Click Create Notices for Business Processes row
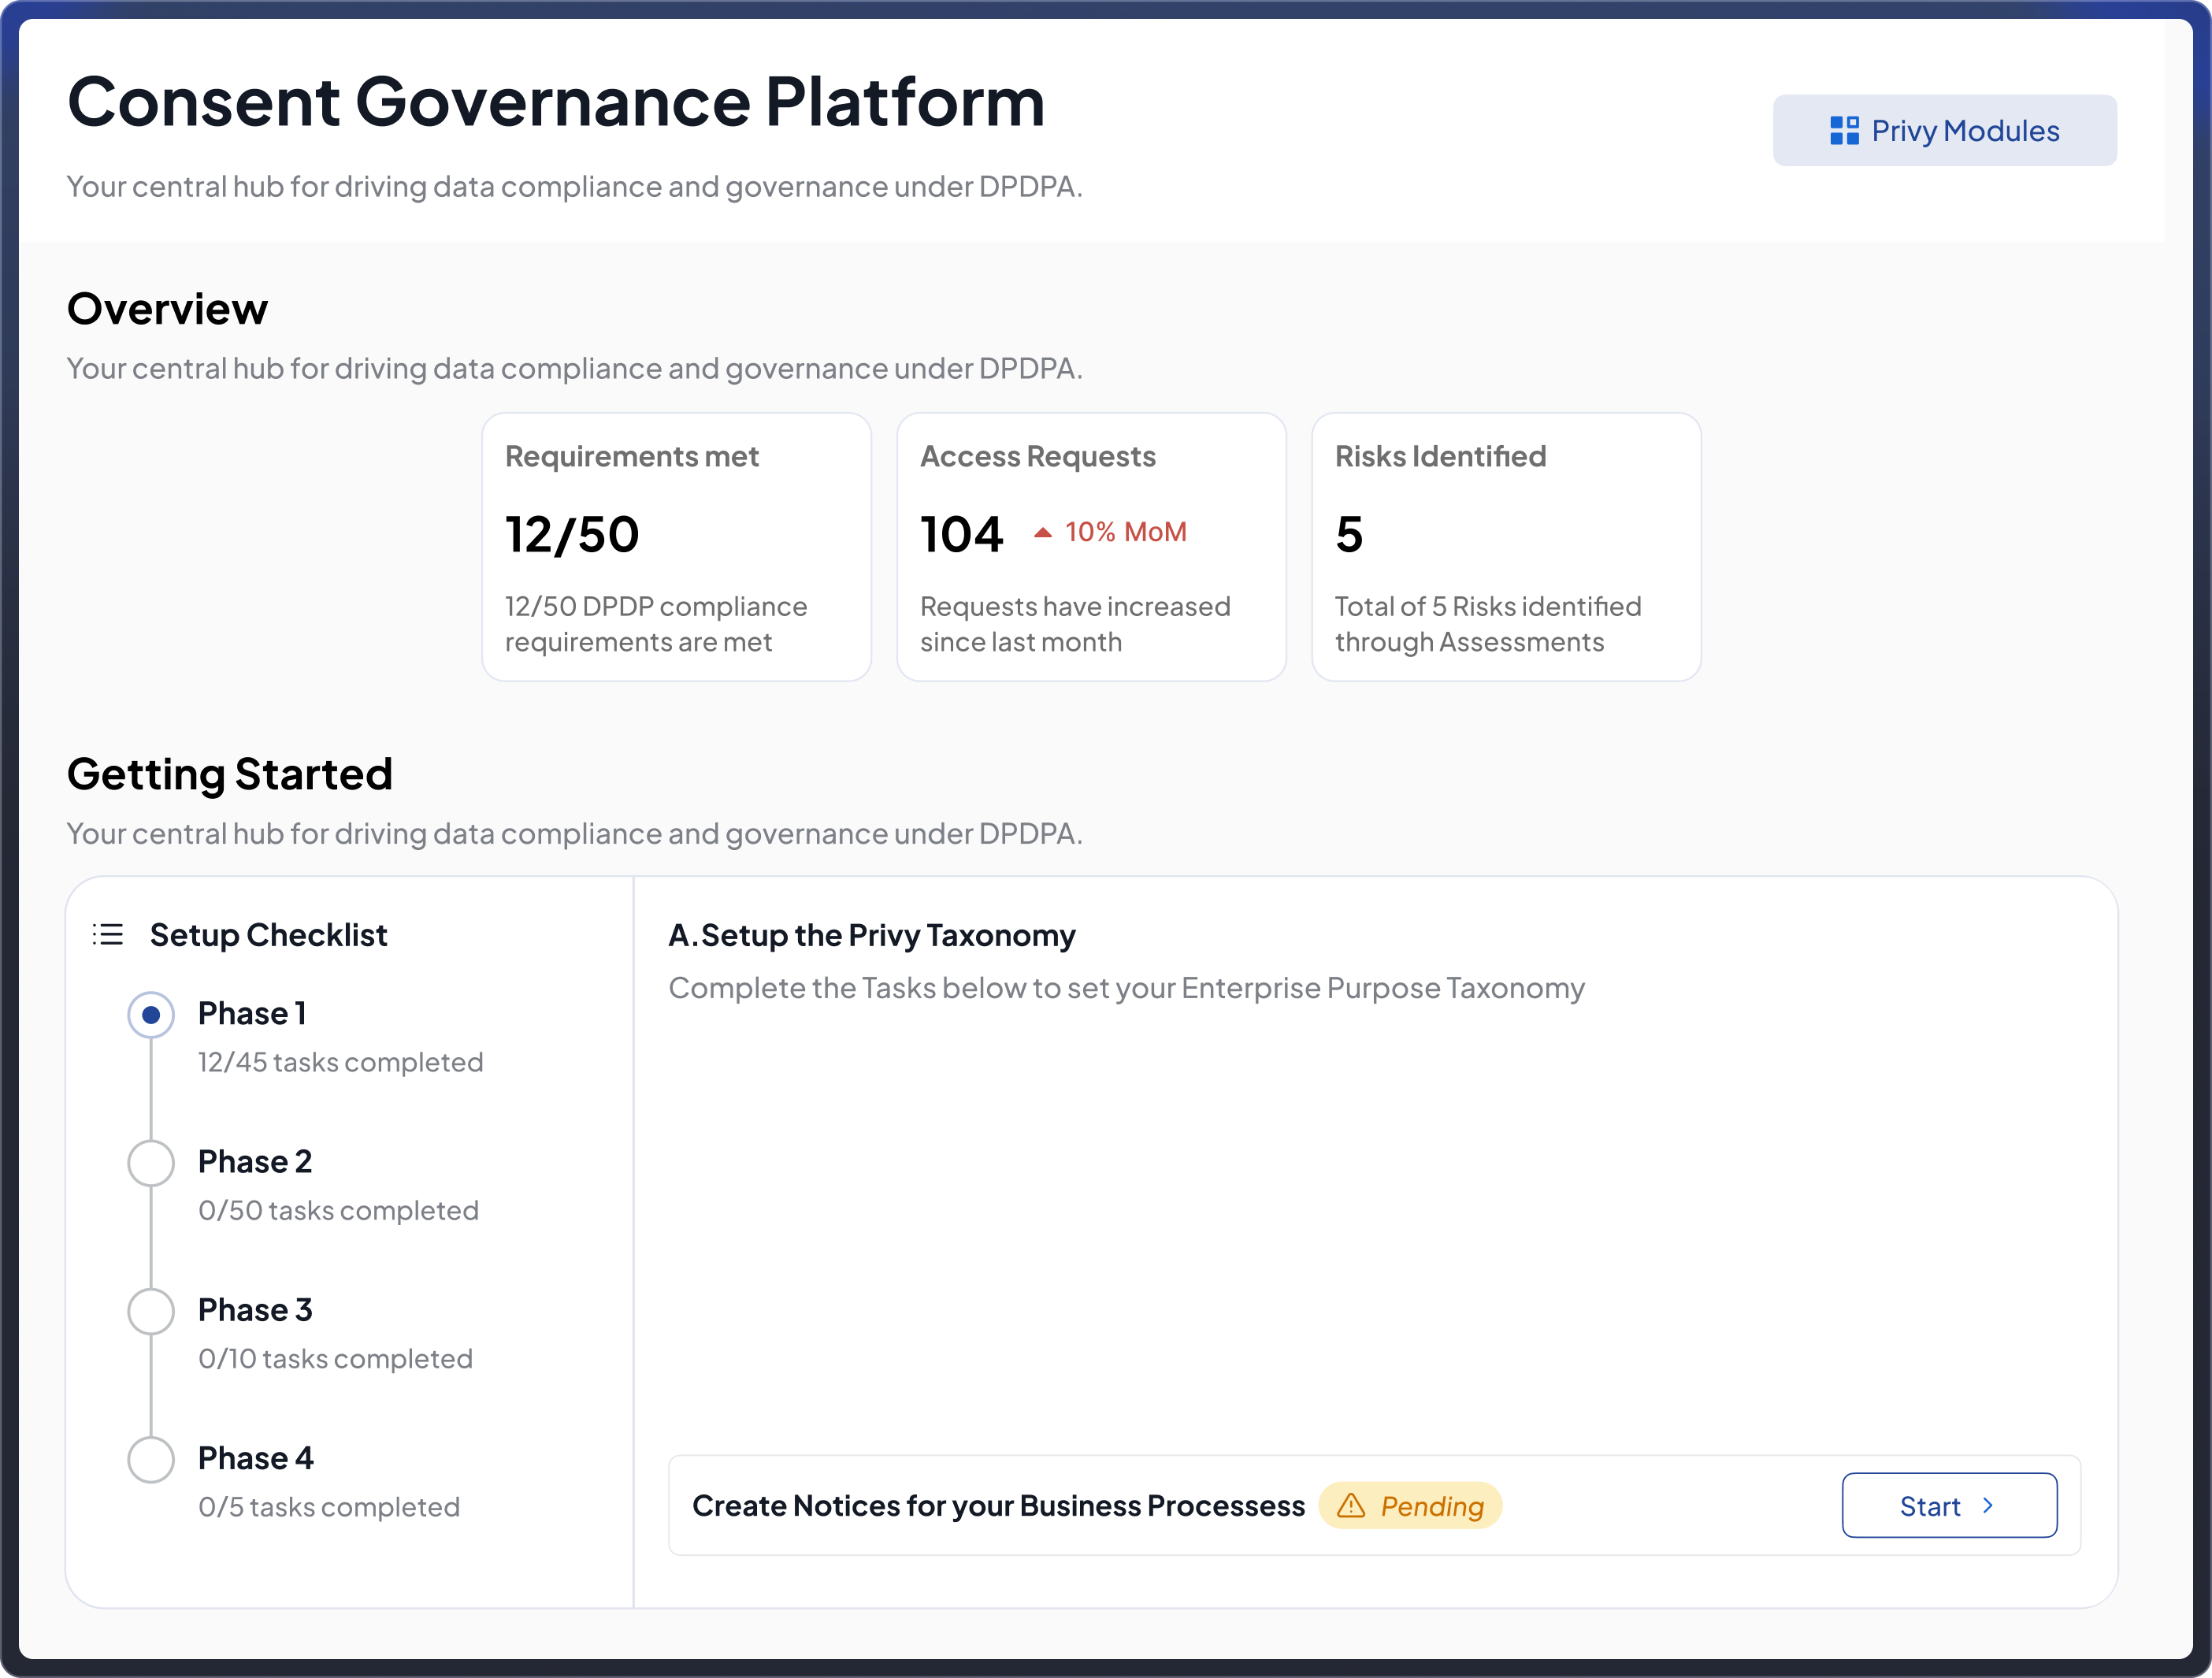This screenshot has width=2212, height=1678. point(1374,1505)
